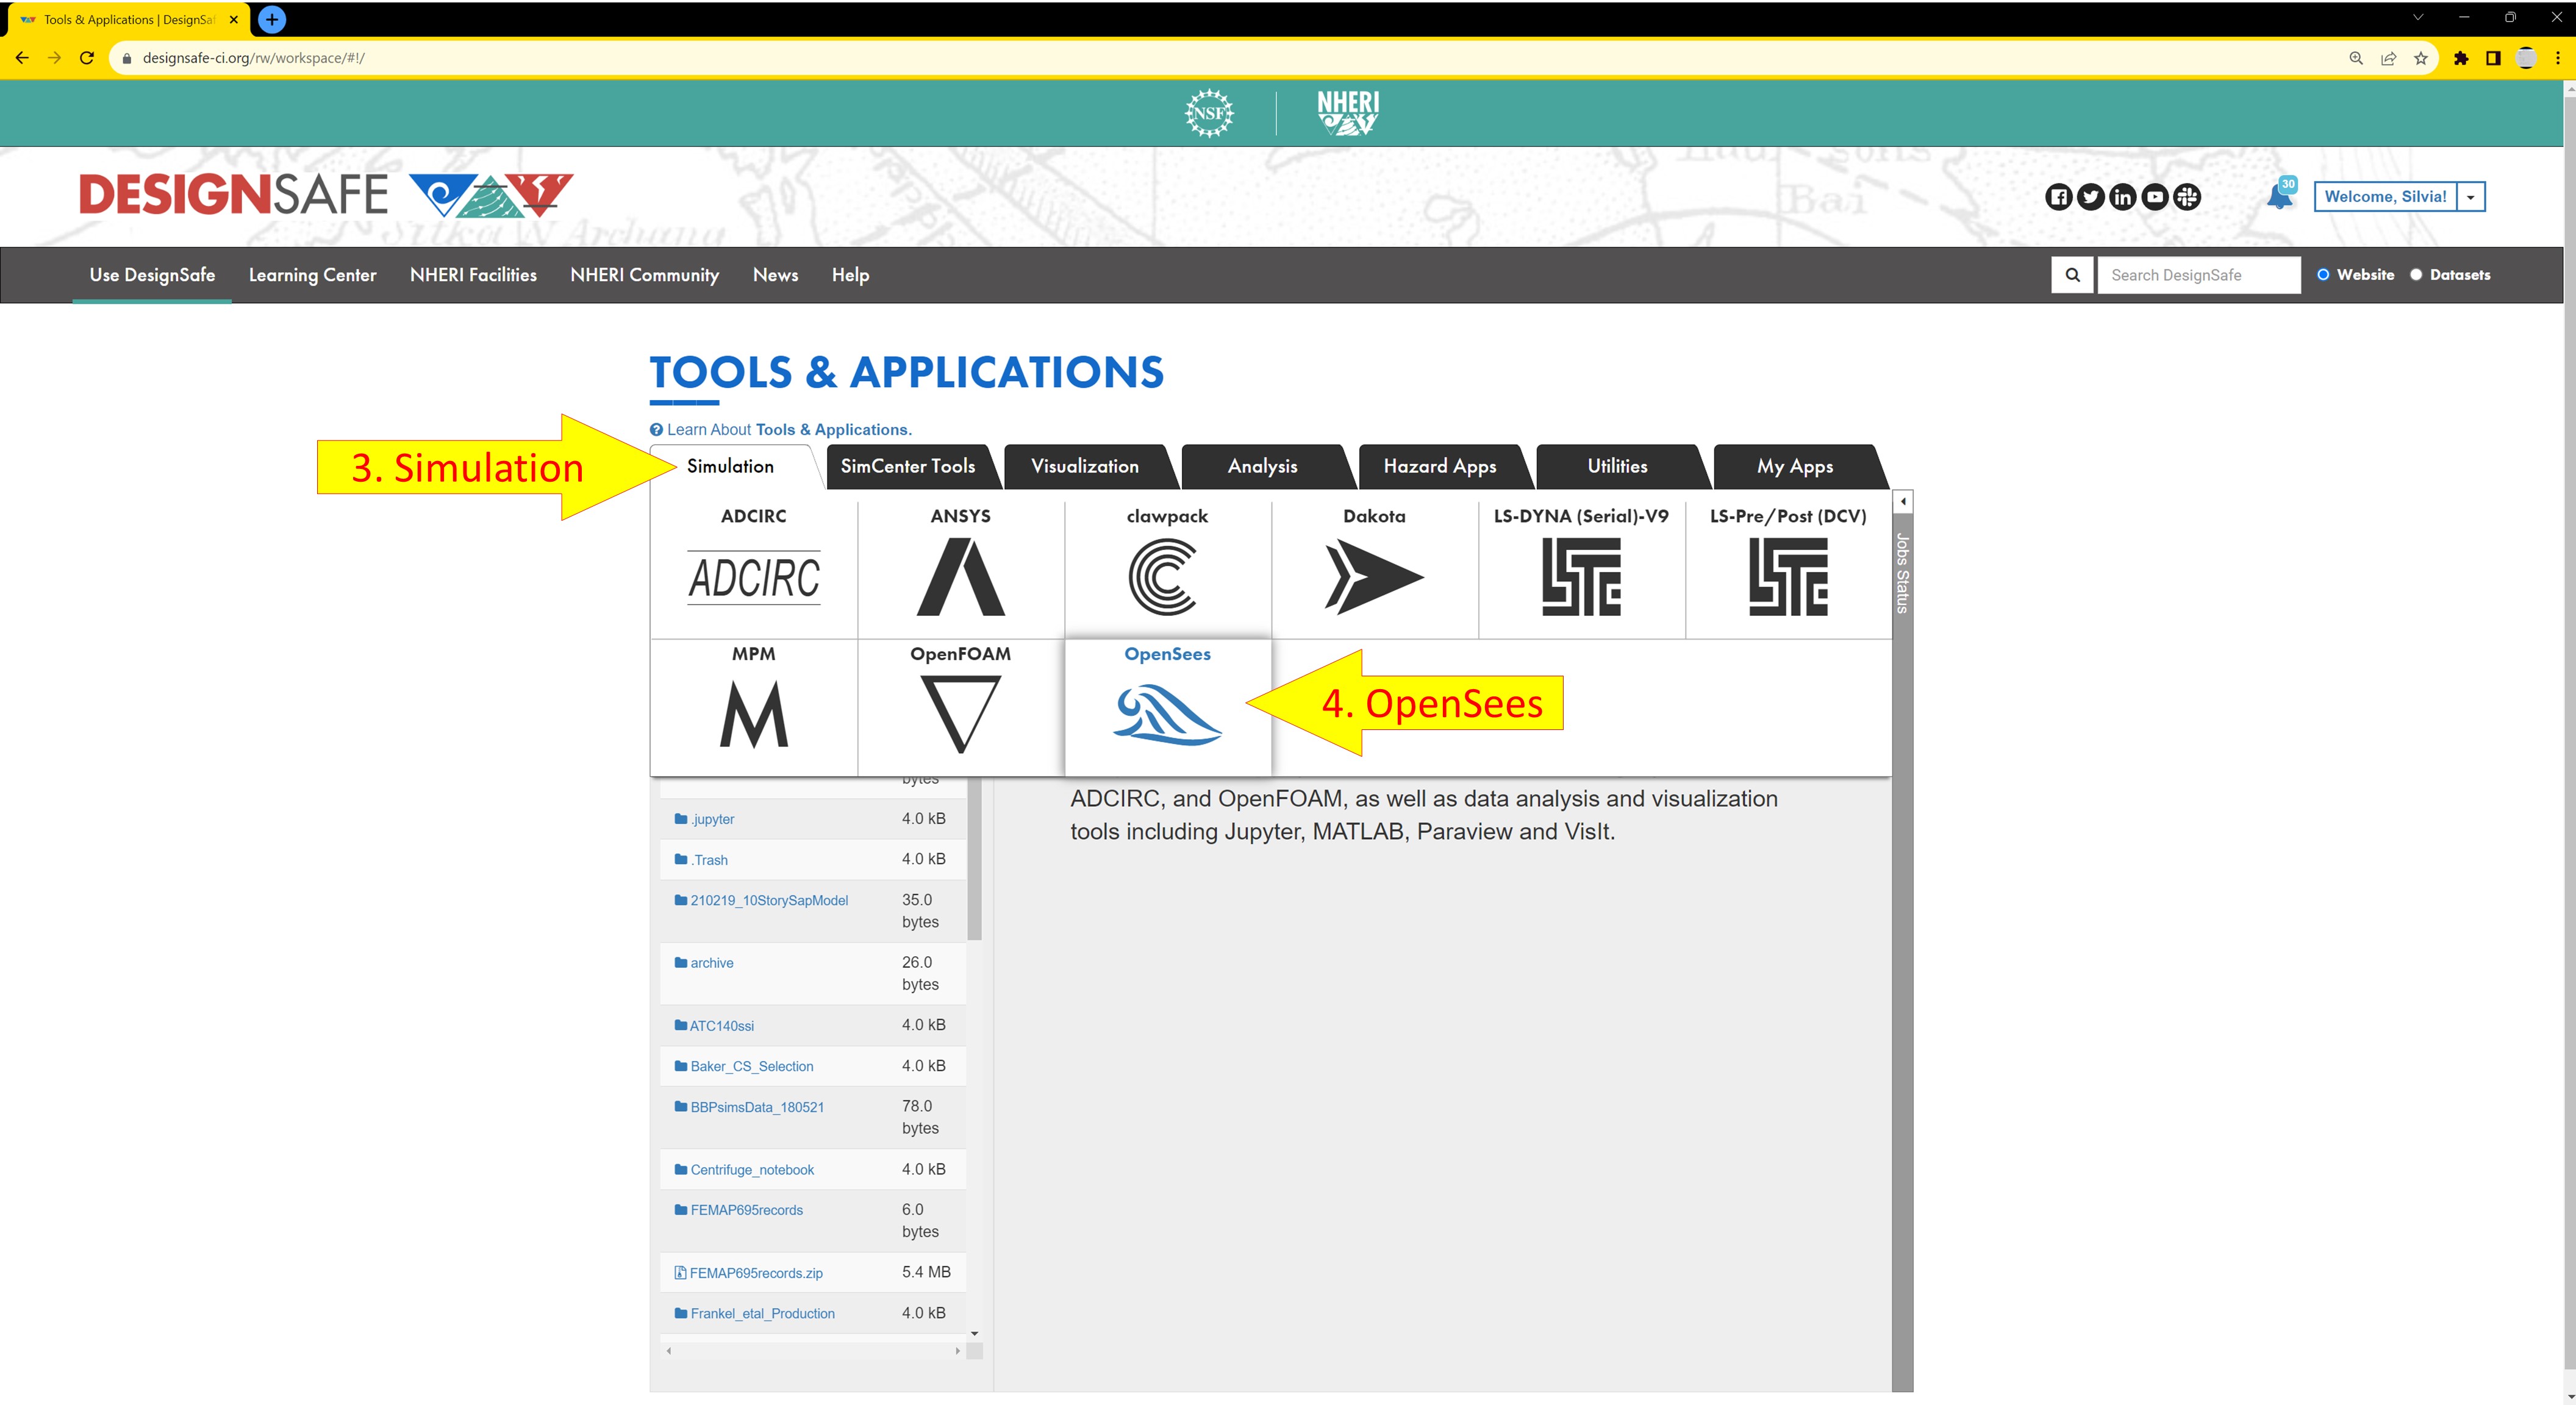Expand the Welcome Silvia account dropdown
Viewport: 2576px width, 1405px height.
coord(2470,197)
